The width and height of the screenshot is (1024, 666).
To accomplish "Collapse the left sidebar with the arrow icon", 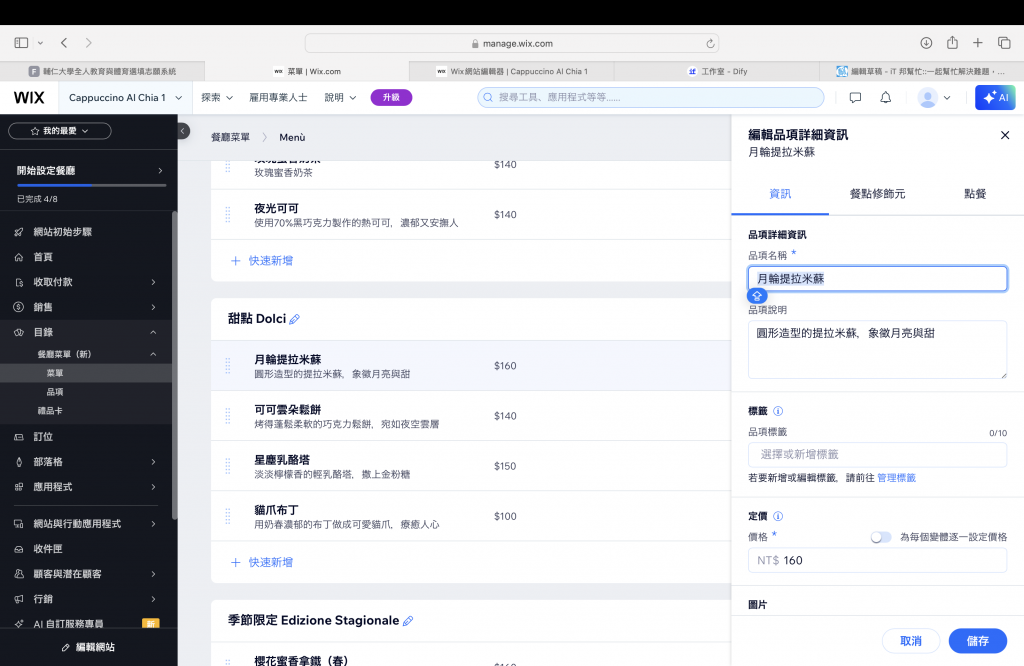I will tap(184, 131).
